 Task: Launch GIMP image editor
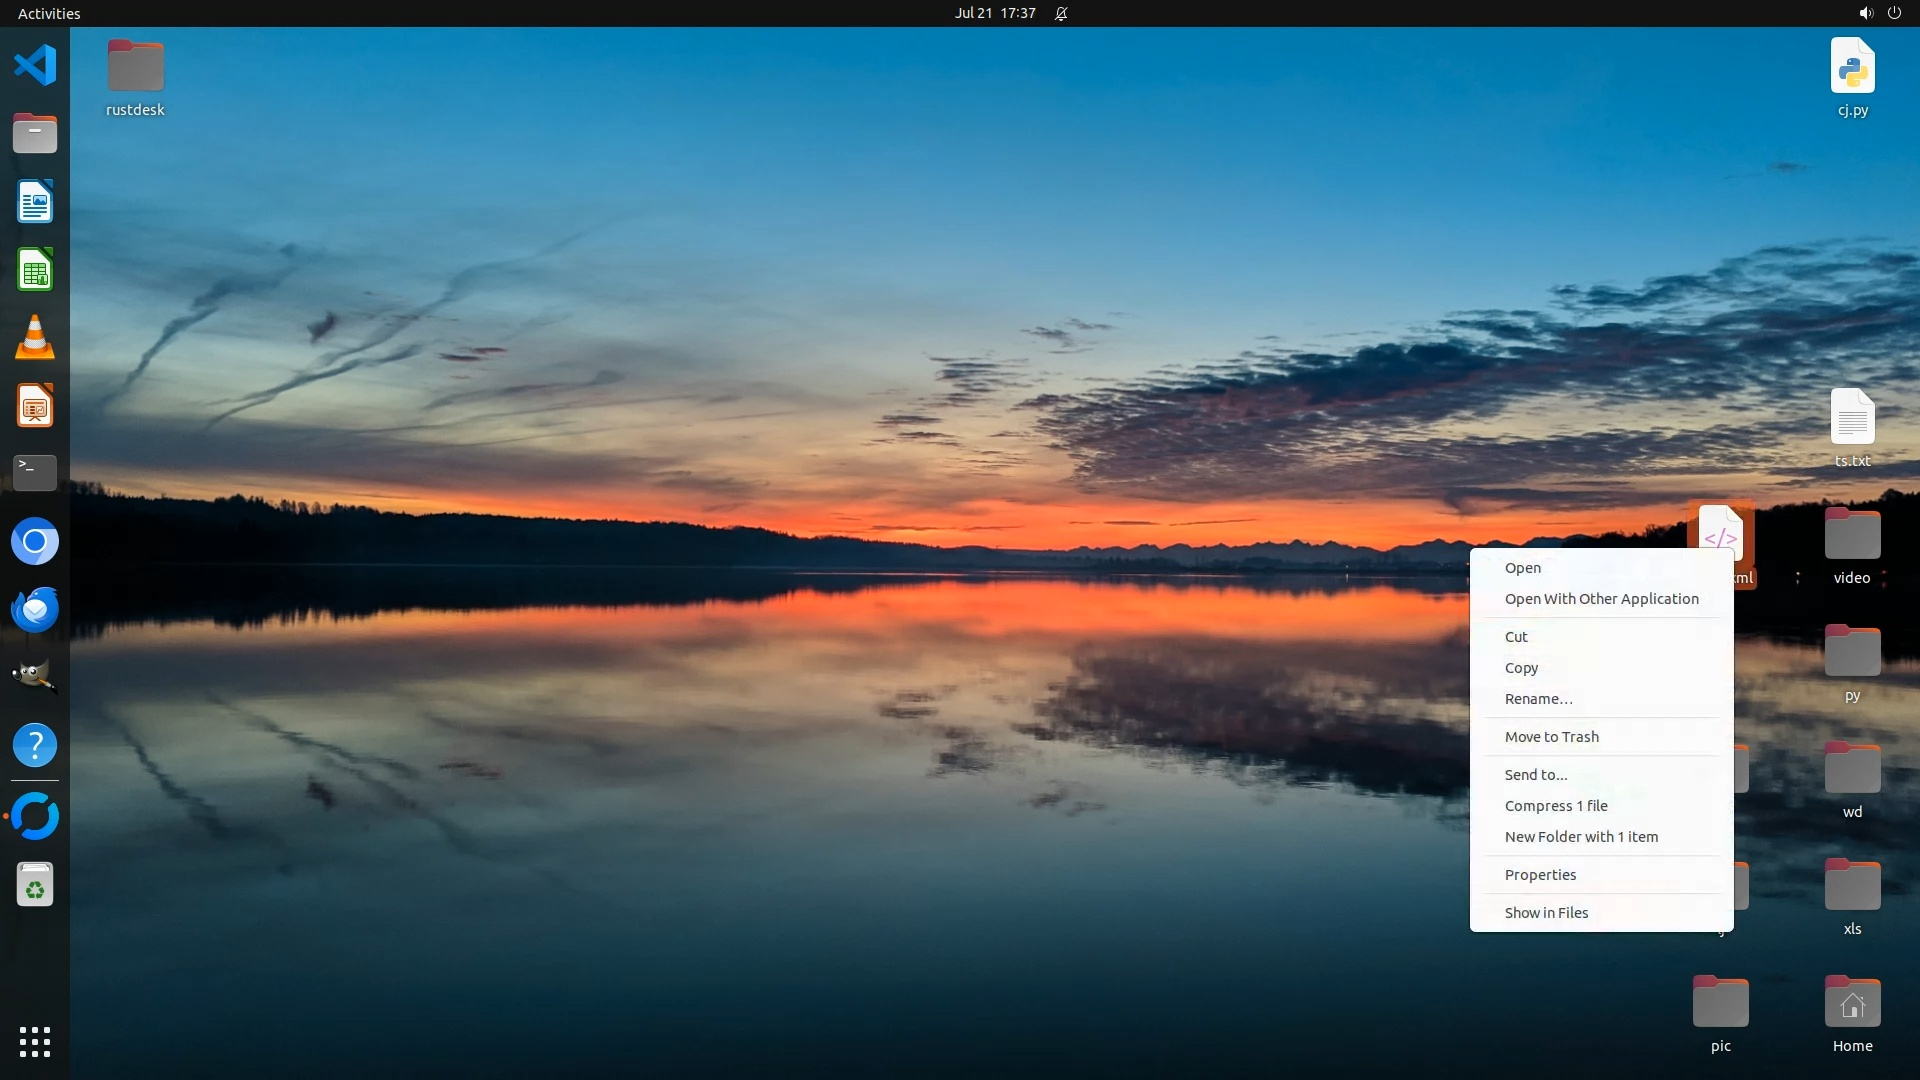tap(35, 677)
